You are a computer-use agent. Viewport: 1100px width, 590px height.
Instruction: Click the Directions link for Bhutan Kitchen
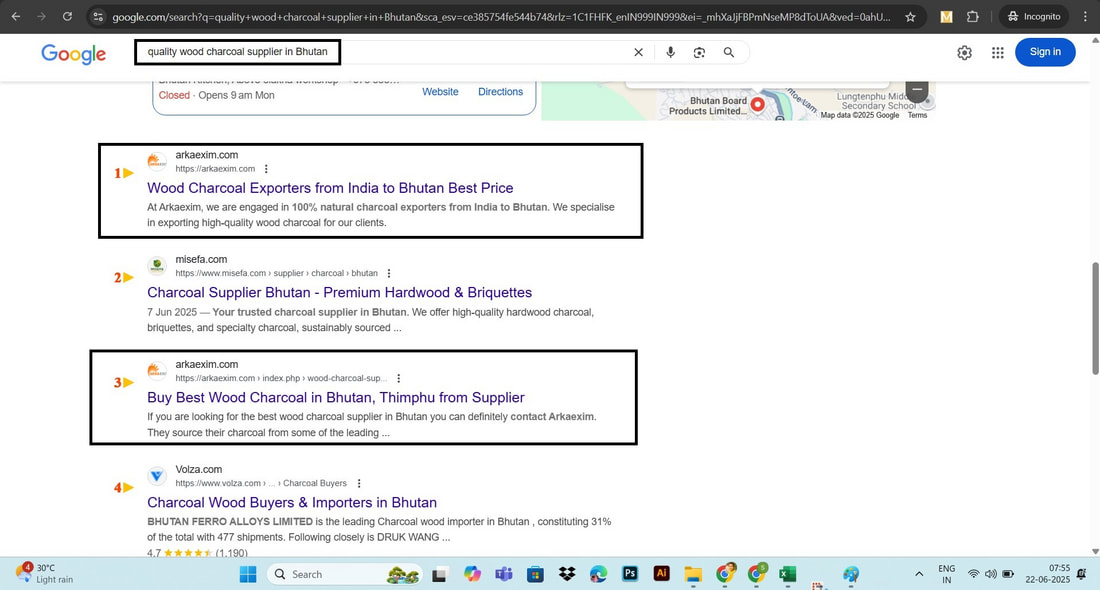[x=500, y=91]
